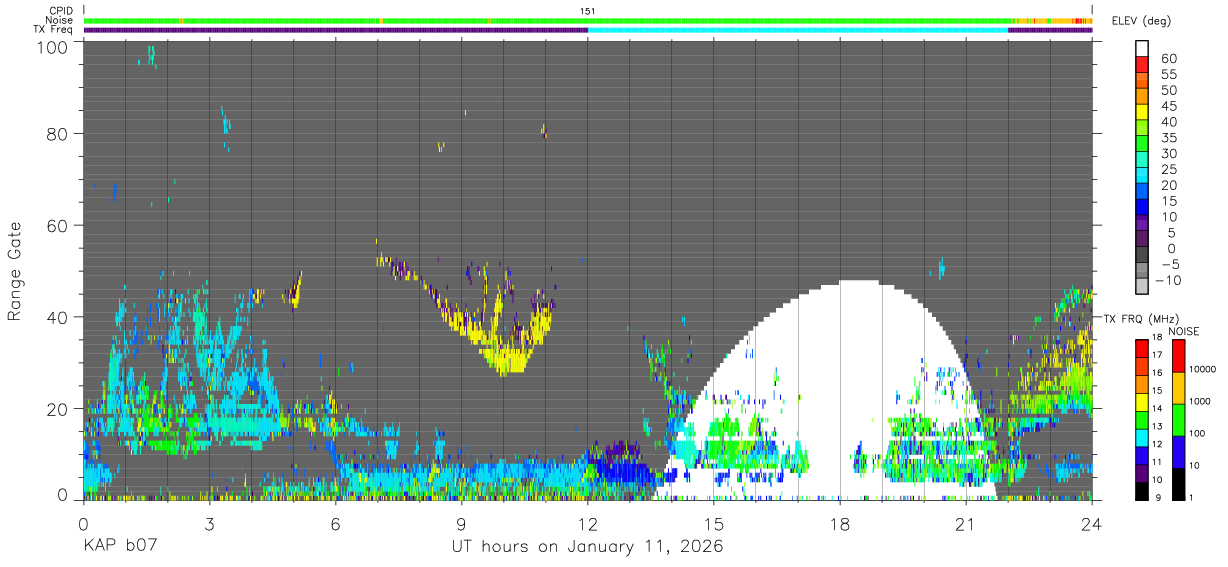Click the dark blue echo patch near 13 UT
The width and height of the screenshot is (1228, 567).
(x=622, y=466)
